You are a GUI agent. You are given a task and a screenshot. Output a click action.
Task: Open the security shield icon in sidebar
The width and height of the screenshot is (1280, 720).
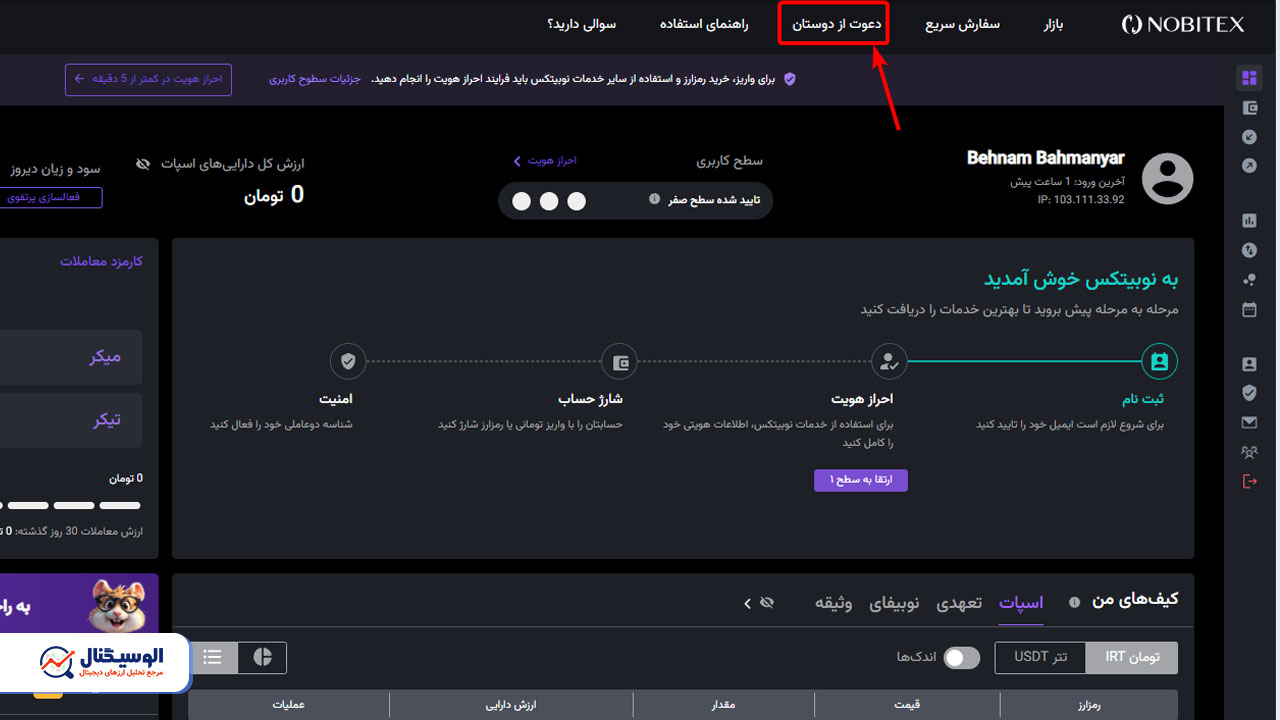1249,393
